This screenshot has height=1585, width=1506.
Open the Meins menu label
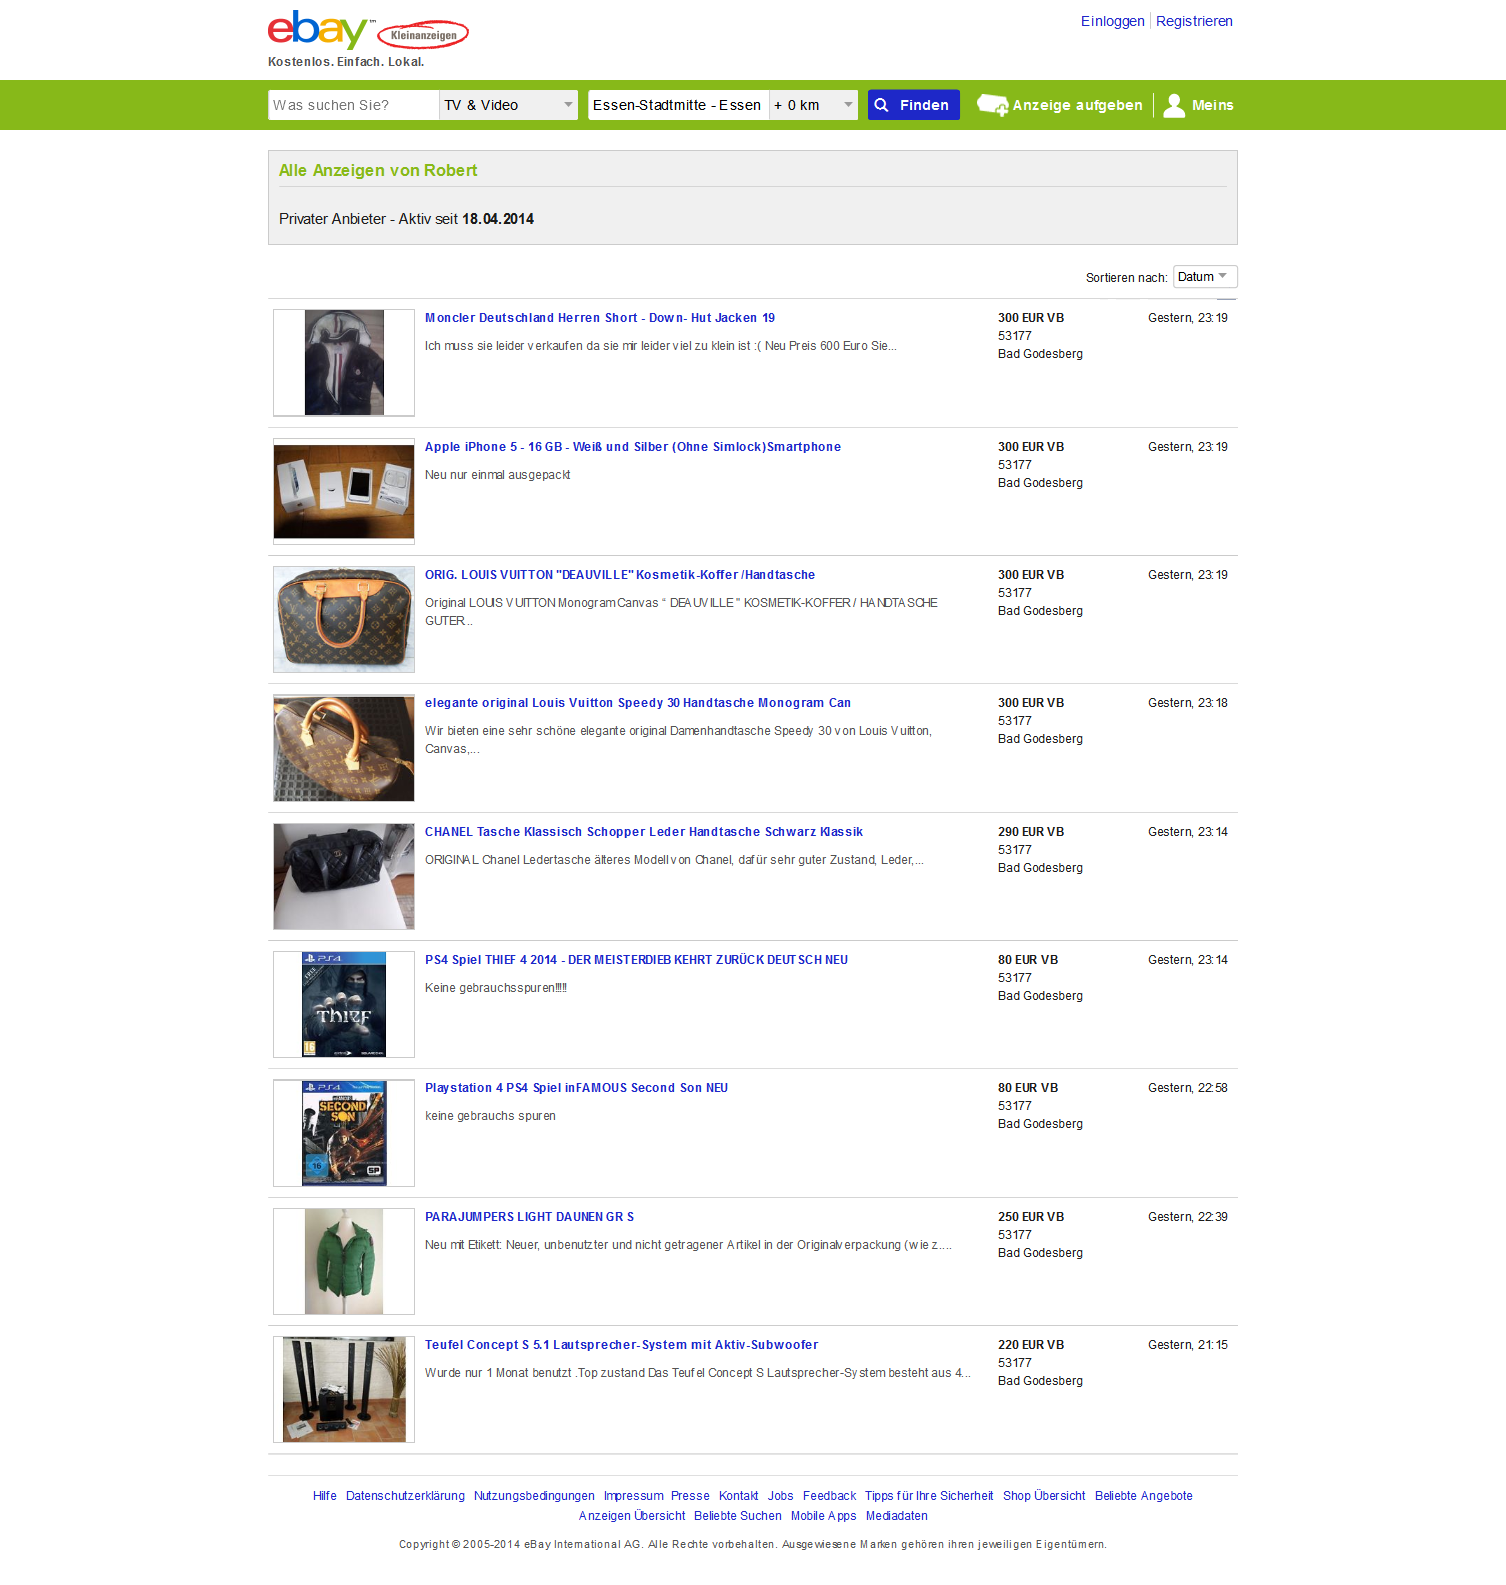(x=1212, y=105)
